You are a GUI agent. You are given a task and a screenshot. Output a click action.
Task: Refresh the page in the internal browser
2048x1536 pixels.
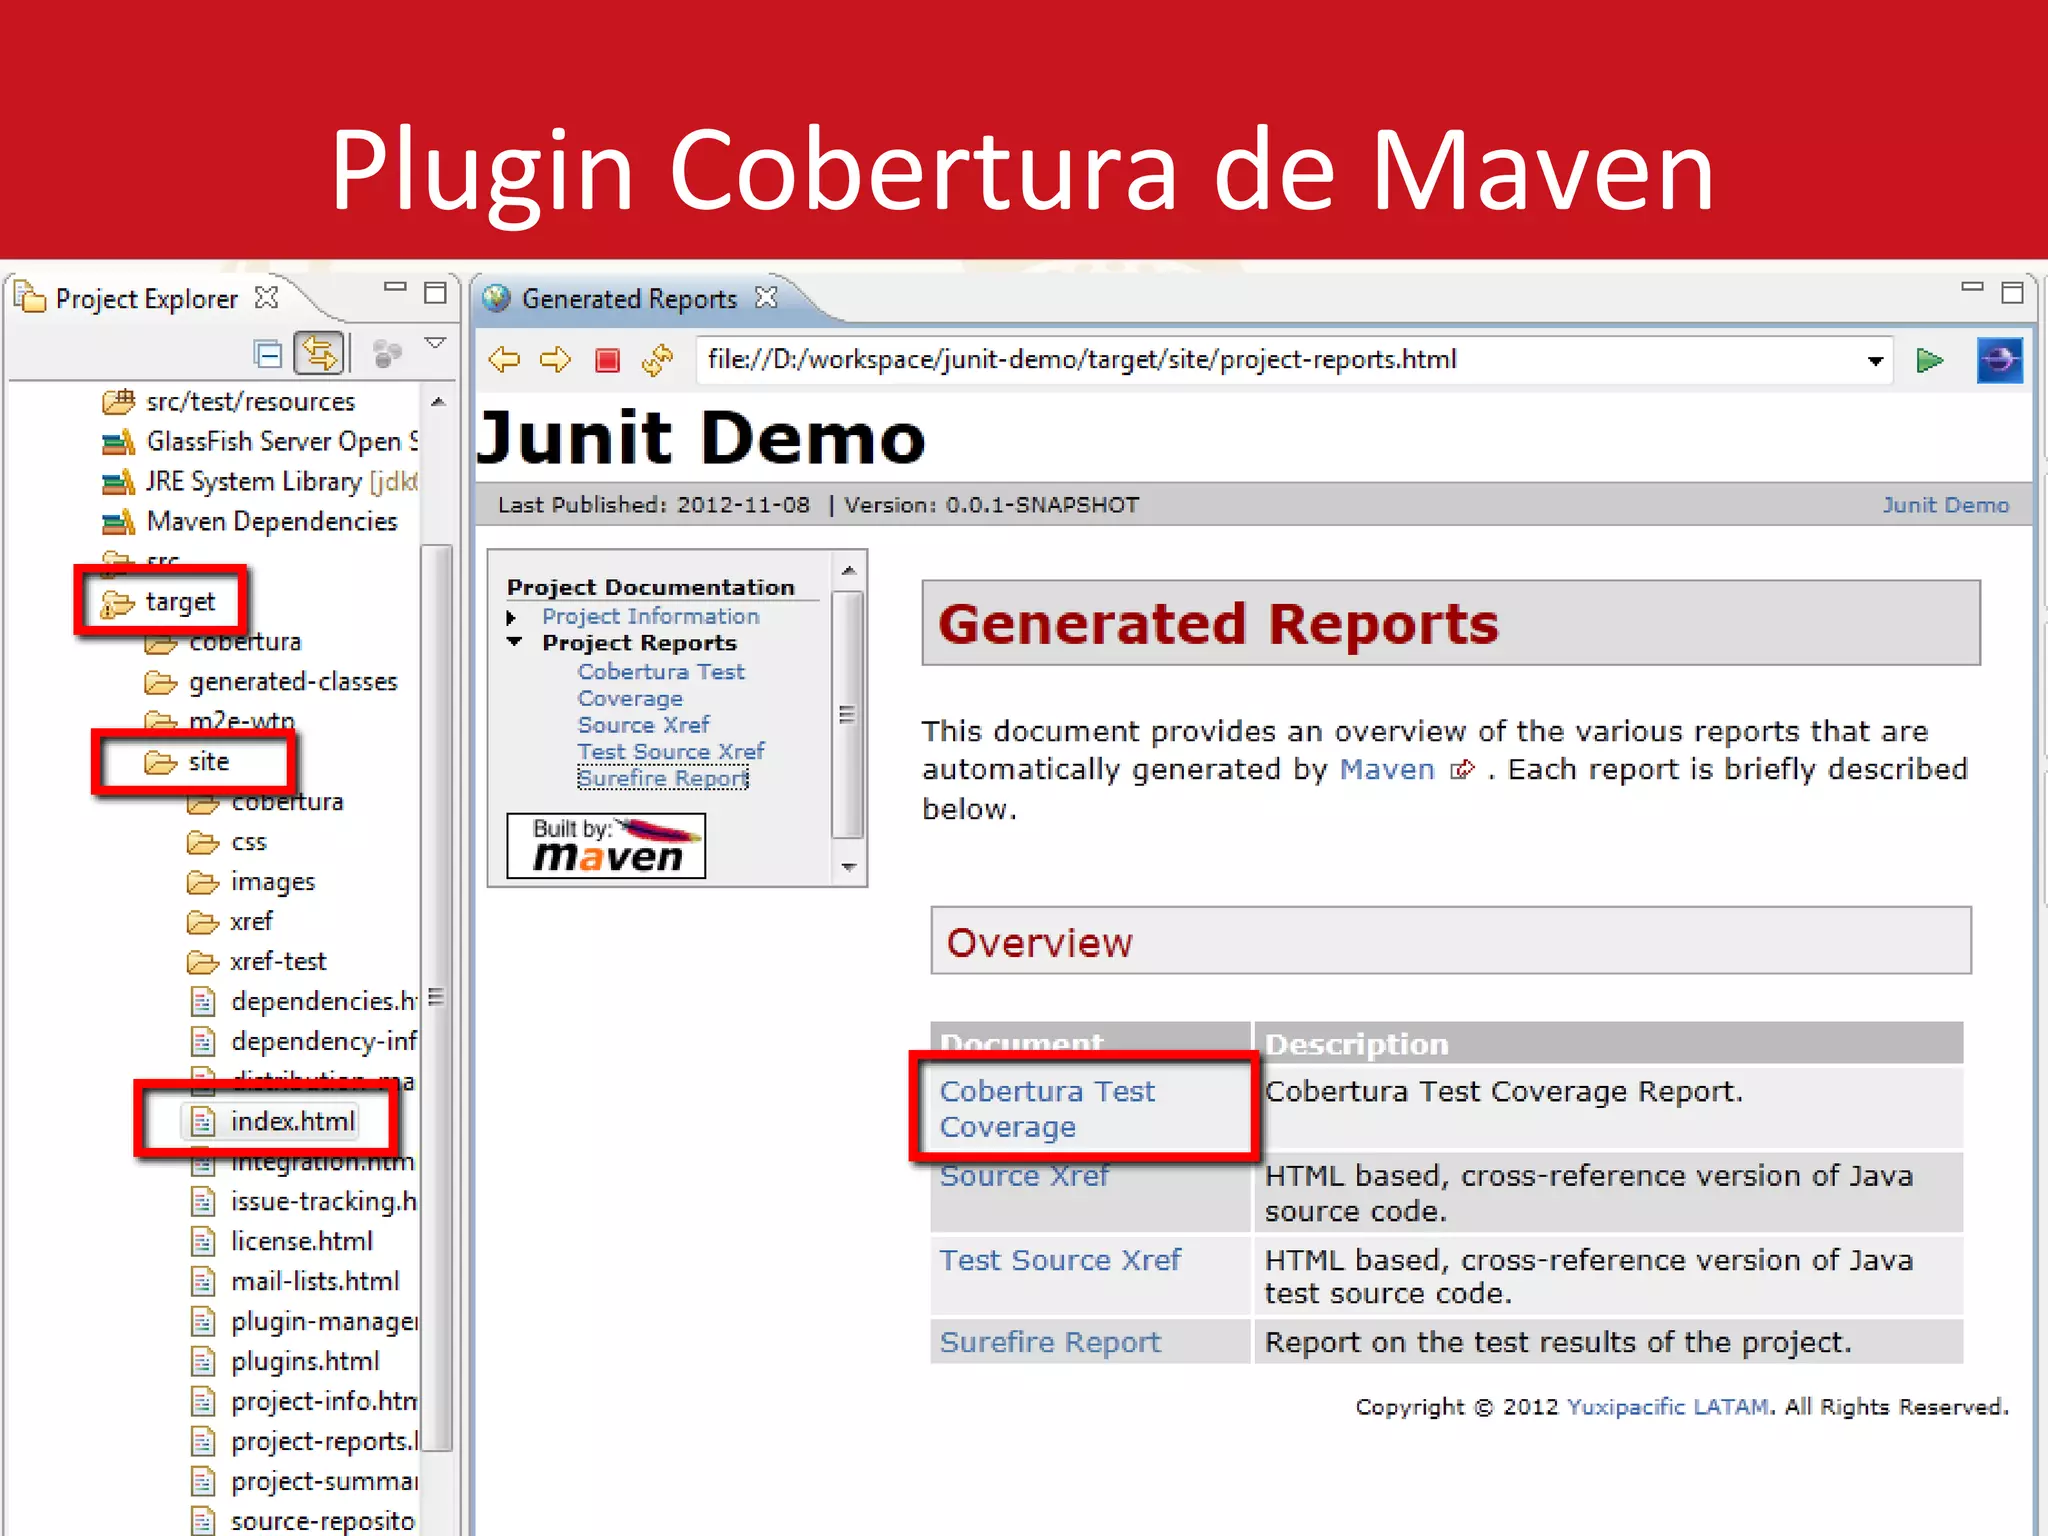tap(657, 360)
